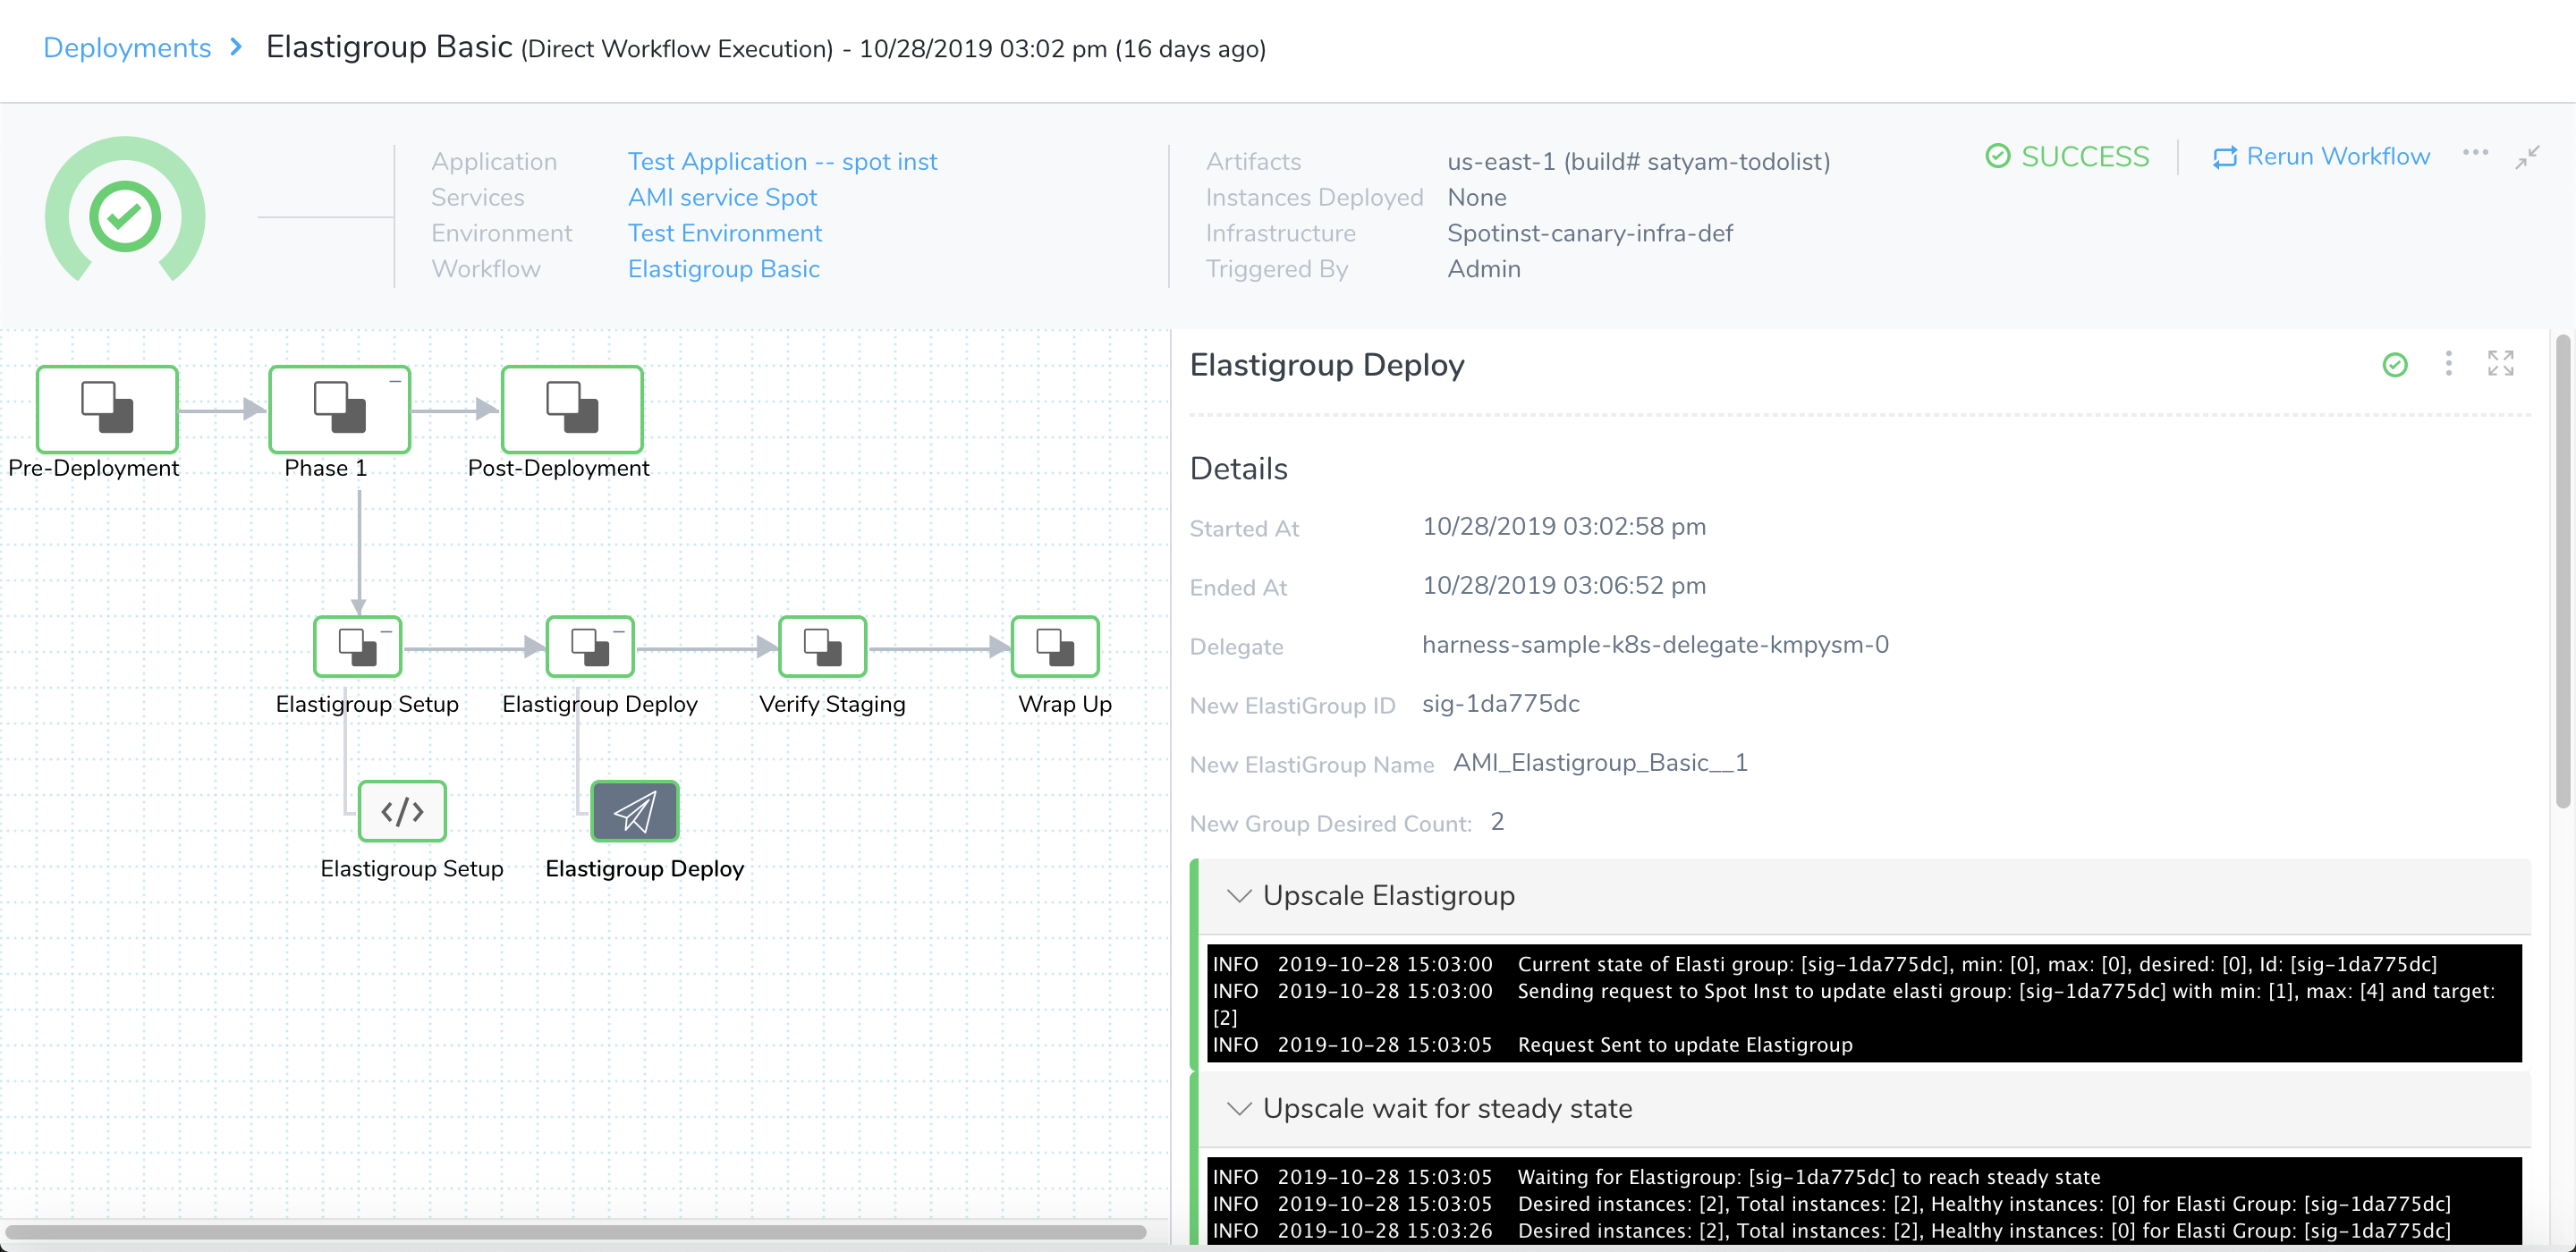Screen dimensions: 2576x1252
Task: Click New ElastiGroup ID value sig-1da775dc
Action: [1500, 704]
